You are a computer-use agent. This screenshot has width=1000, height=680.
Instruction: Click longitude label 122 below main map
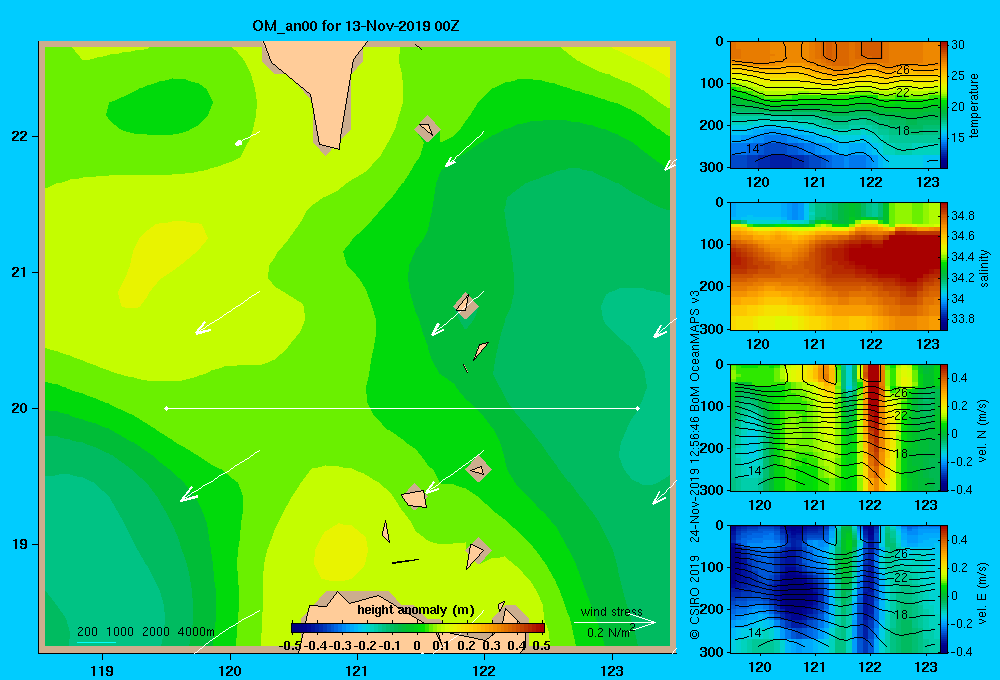click(484, 670)
